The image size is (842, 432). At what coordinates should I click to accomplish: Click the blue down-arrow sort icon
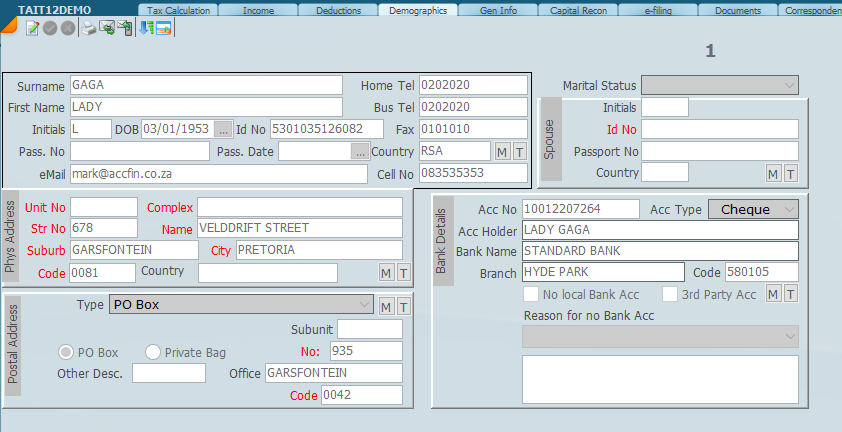pos(146,28)
